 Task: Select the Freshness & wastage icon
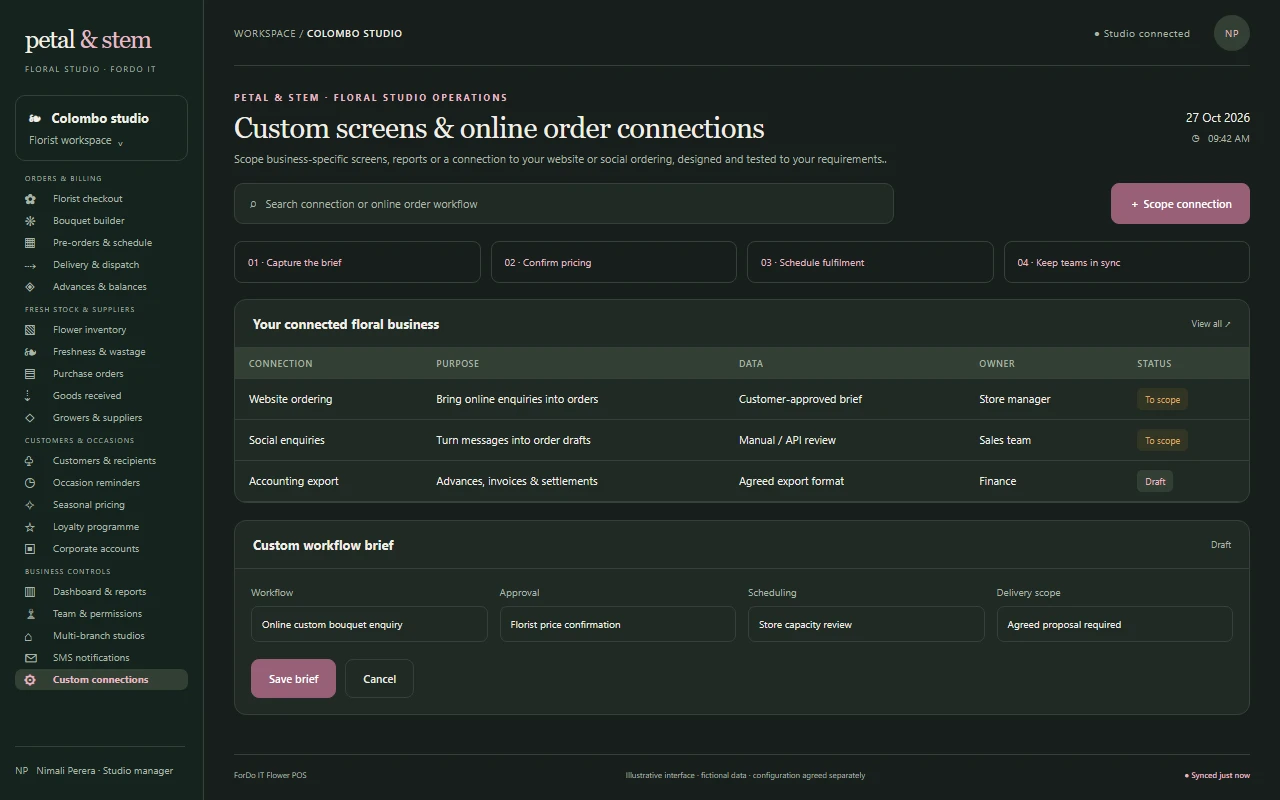pyautogui.click(x=30, y=352)
